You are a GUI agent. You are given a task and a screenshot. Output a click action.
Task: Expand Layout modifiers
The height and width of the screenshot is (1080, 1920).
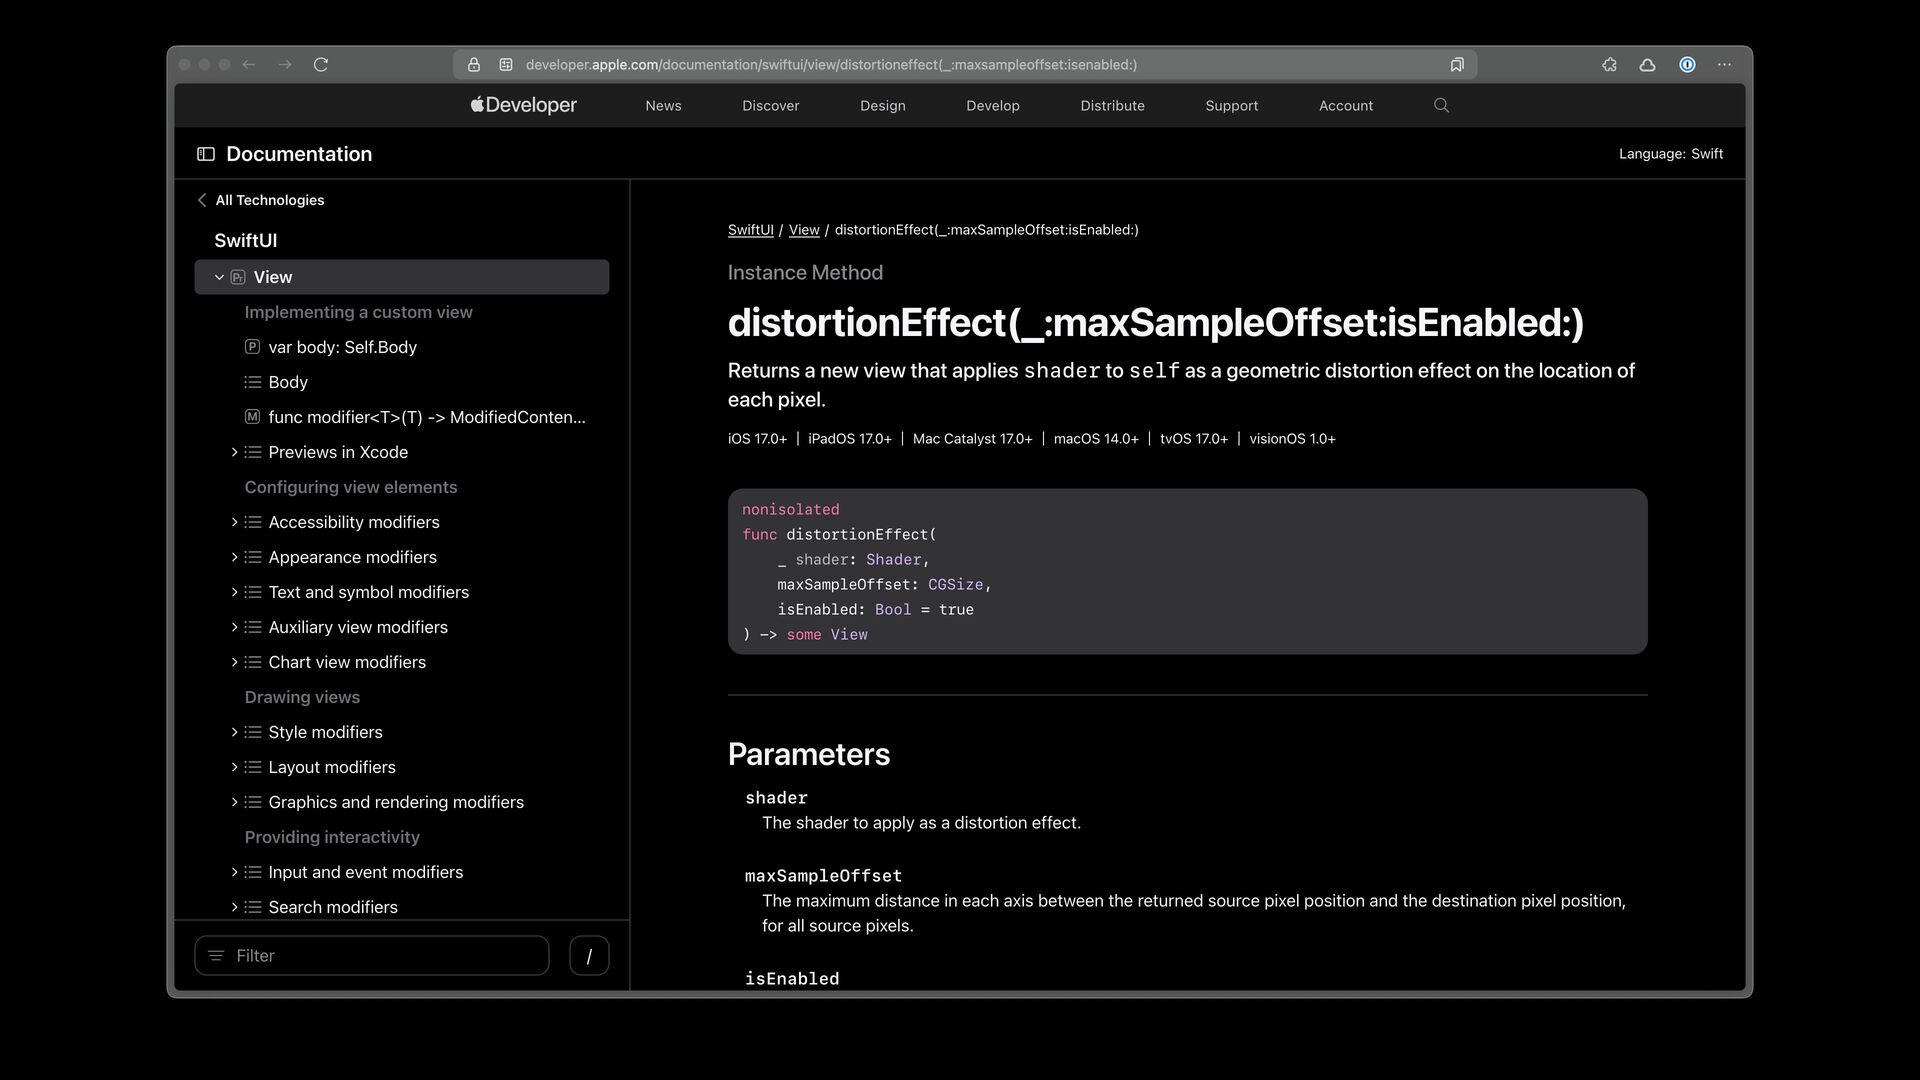234,767
